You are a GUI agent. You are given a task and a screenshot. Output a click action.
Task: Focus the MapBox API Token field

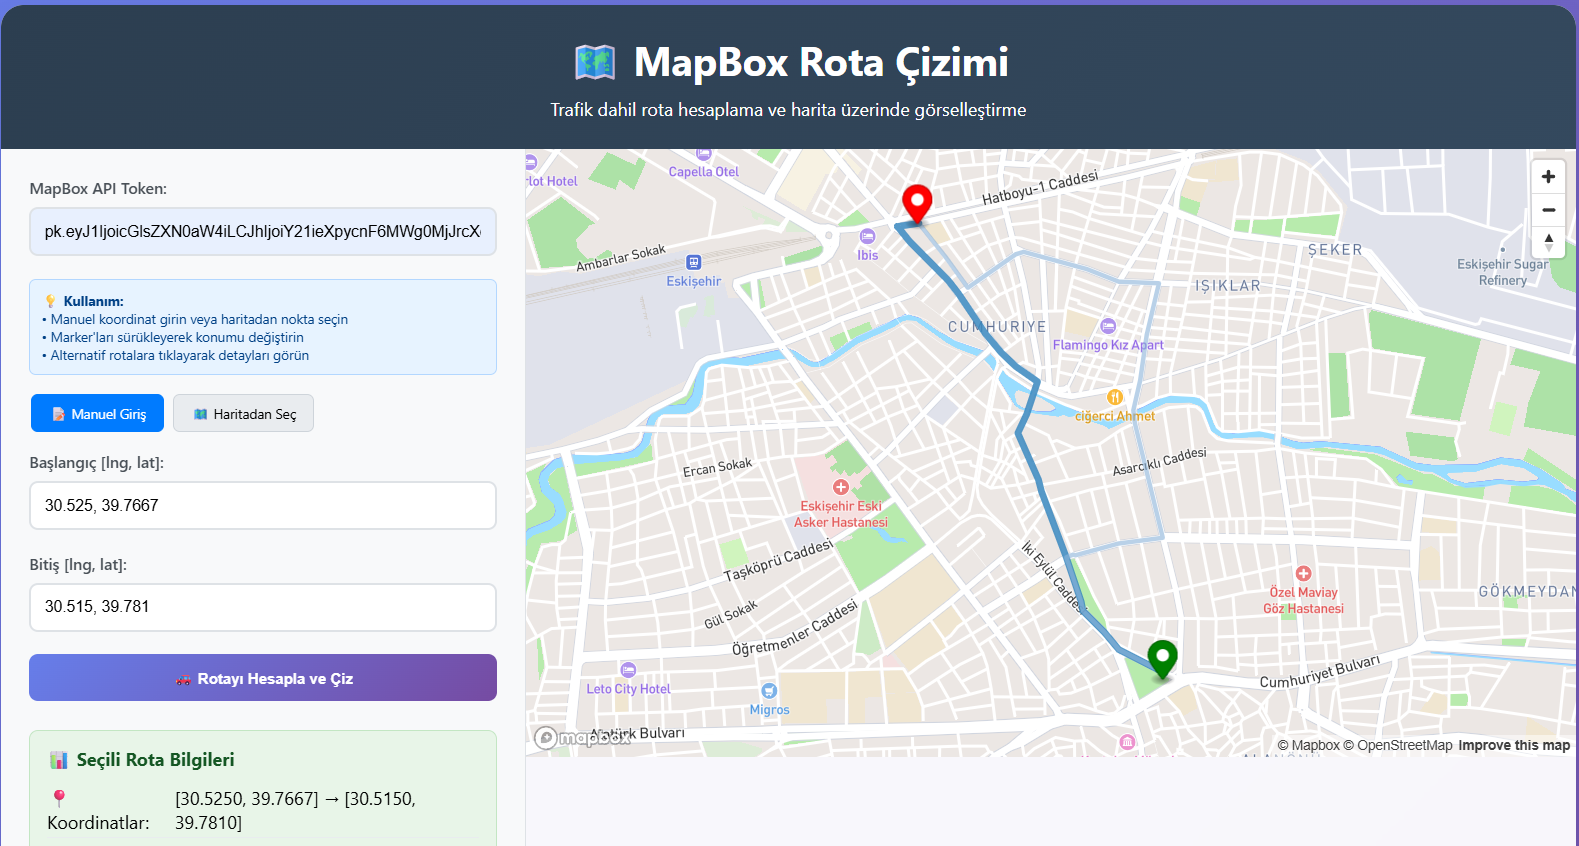(x=263, y=232)
